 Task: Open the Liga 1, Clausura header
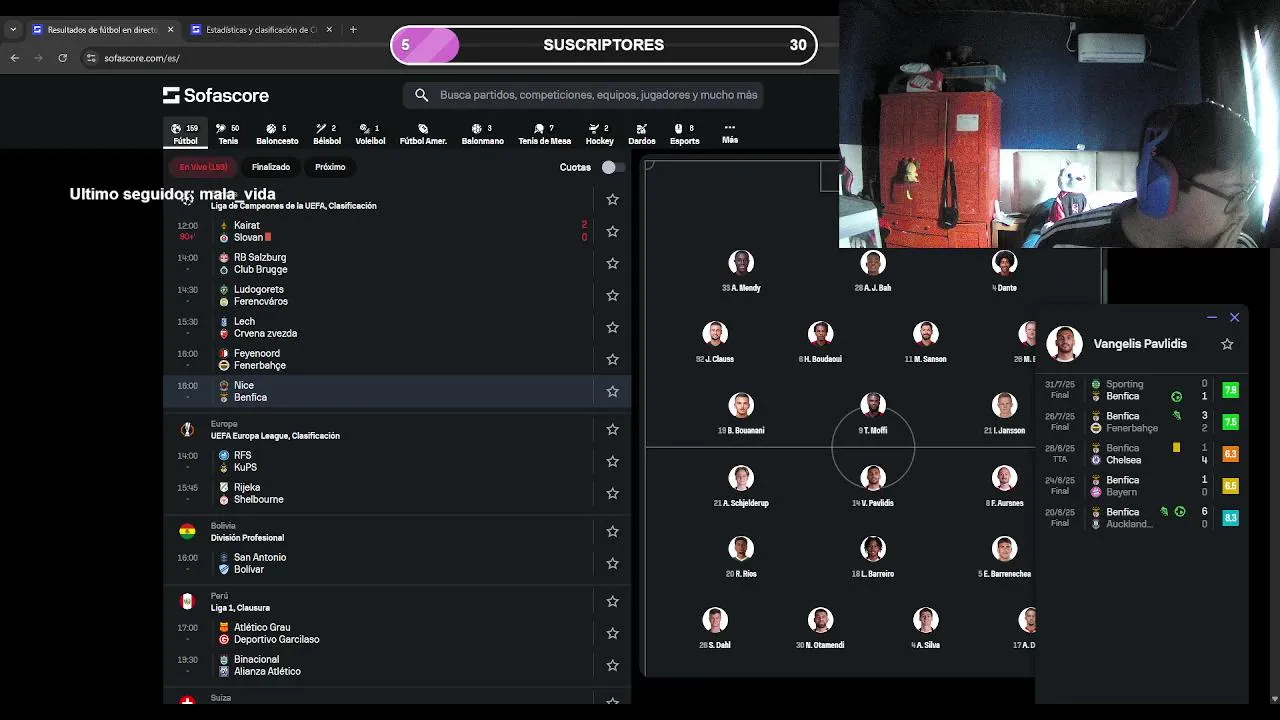pyautogui.click(x=240, y=608)
